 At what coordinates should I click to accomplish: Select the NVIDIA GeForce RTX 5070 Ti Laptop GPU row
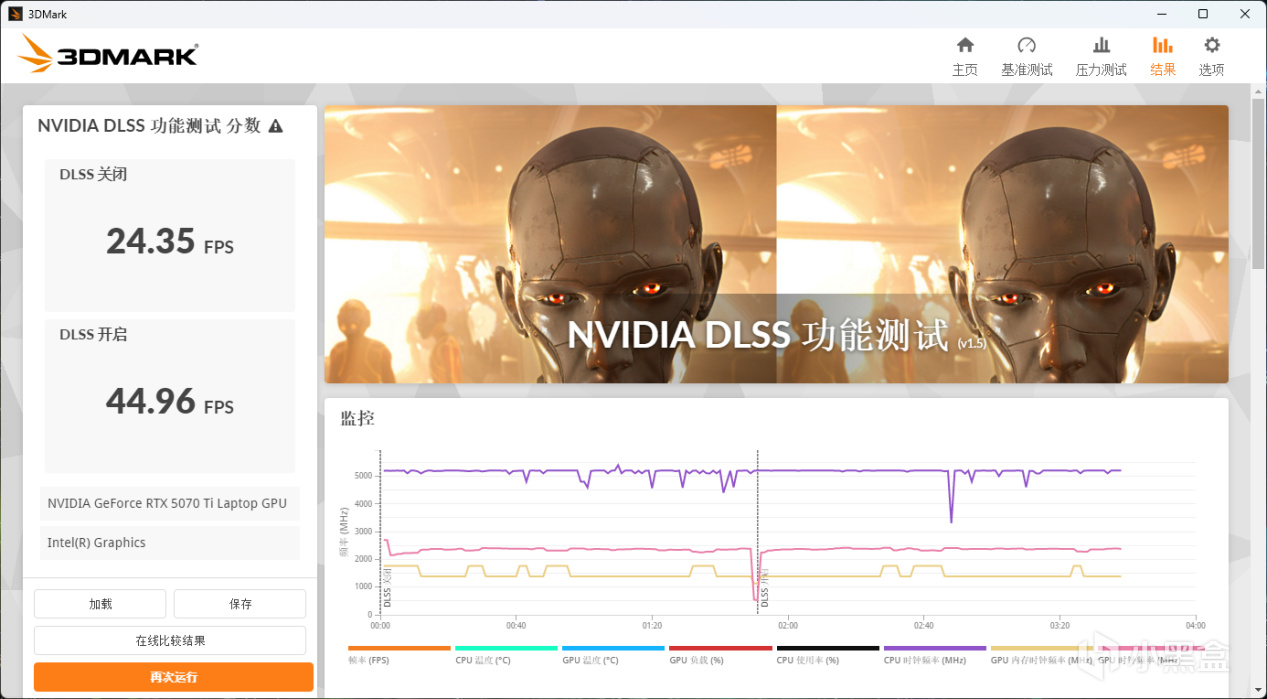point(170,504)
